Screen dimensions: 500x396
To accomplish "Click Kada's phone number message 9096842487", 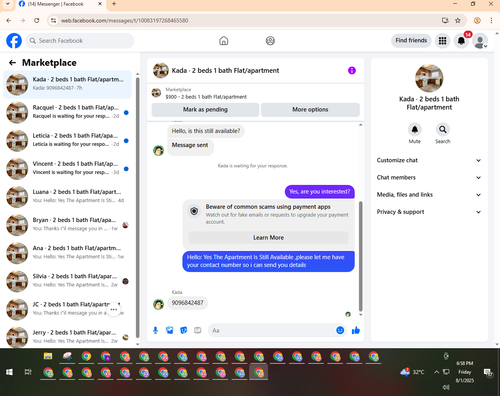I will click(187, 303).
